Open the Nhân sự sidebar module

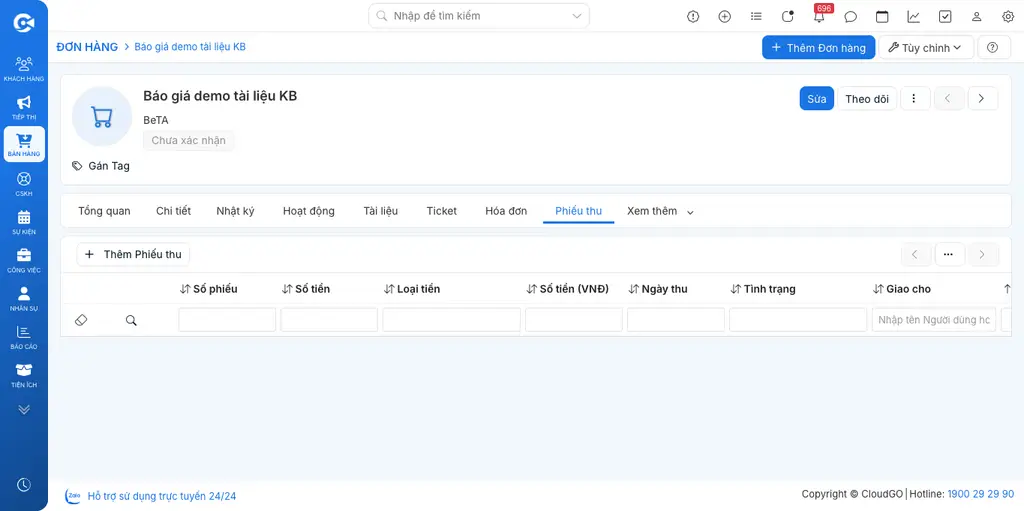tap(24, 298)
